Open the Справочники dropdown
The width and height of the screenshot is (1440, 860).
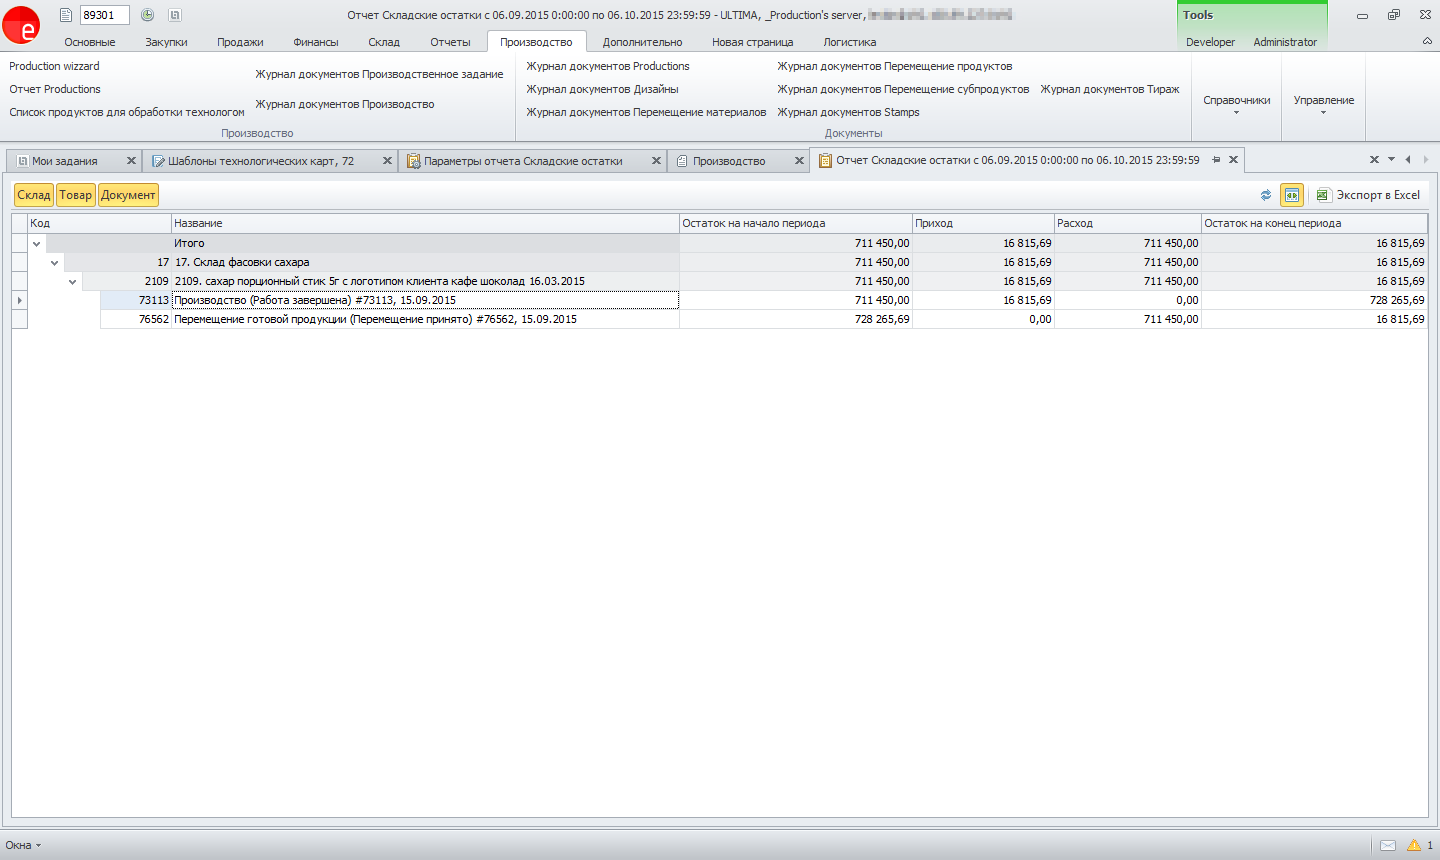click(x=1236, y=103)
